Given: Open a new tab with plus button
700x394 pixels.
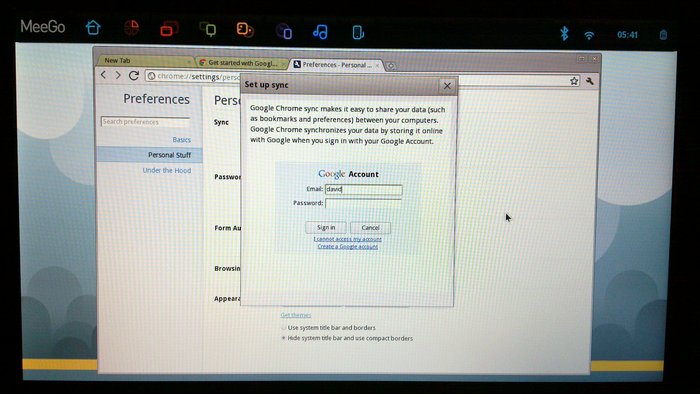Looking at the screenshot, I should pyautogui.click(x=391, y=66).
